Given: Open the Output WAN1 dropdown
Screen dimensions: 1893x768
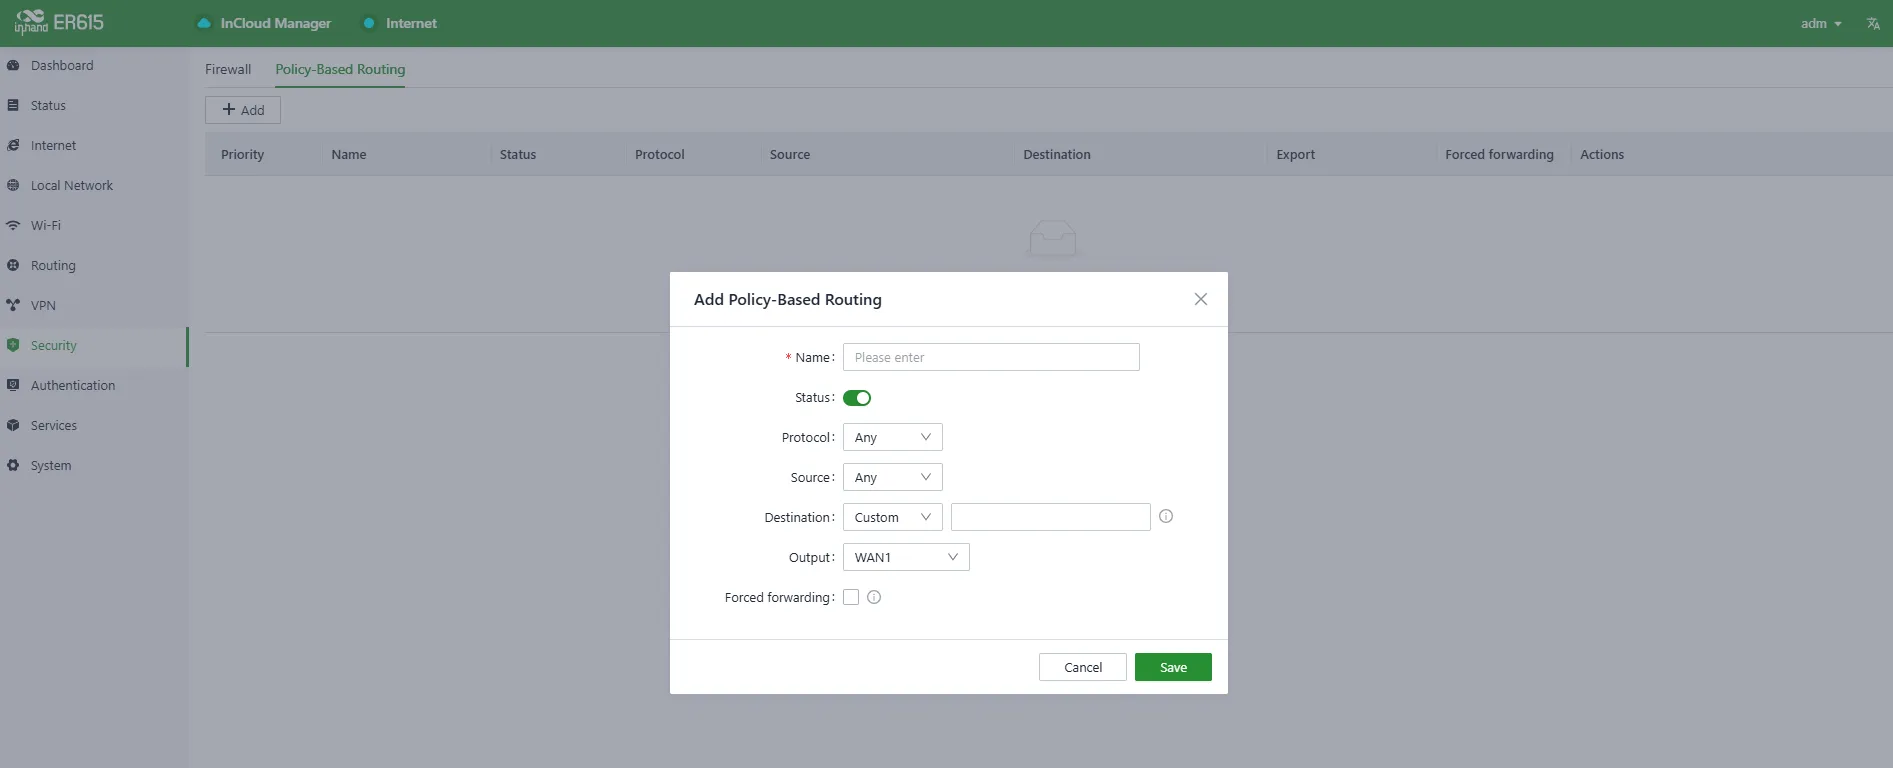Looking at the screenshot, I should (x=906, y=557).
